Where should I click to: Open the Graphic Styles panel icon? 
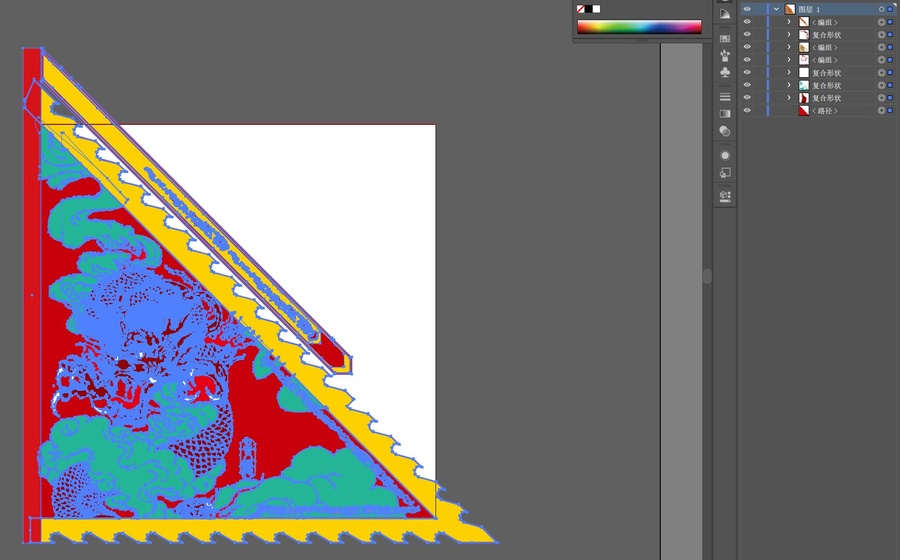725,172
